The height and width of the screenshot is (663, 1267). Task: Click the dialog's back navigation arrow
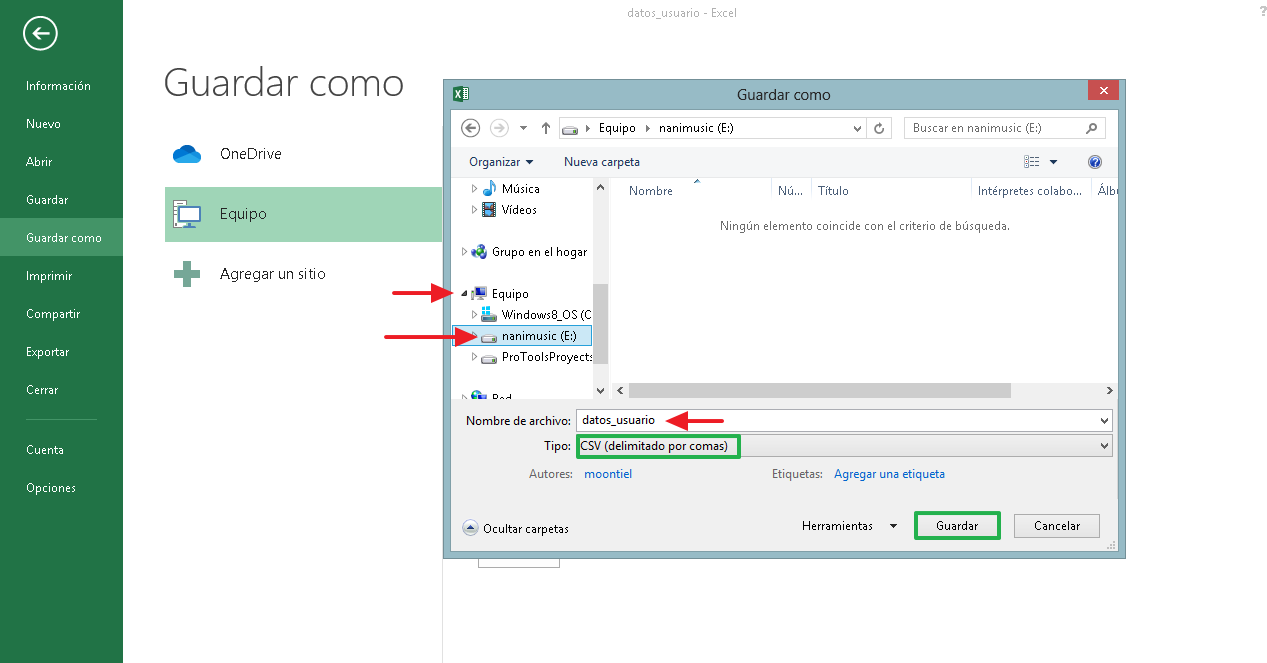(470, 128)
